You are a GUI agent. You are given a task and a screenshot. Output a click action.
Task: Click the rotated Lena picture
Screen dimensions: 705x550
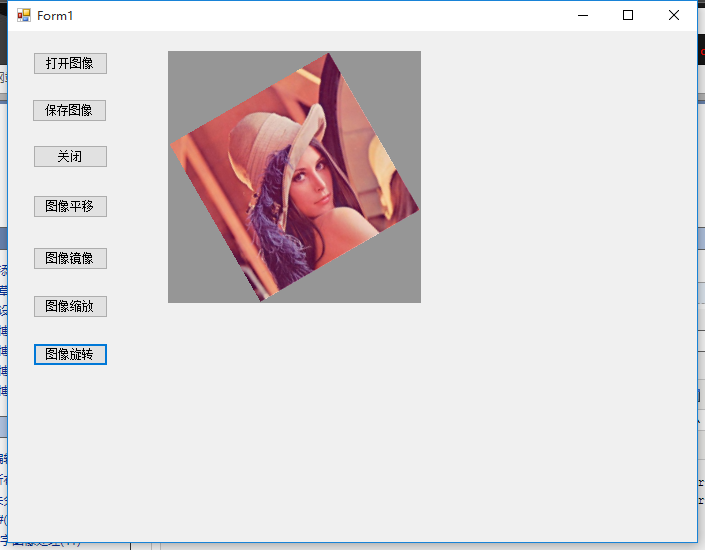coord(294,177)
